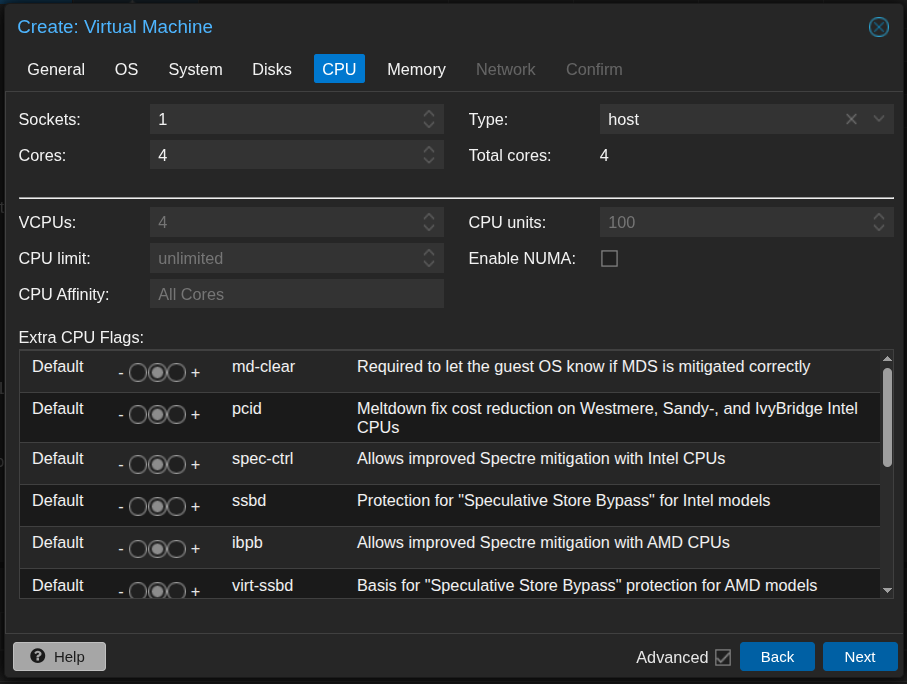
Task: Switch to the Memory tab
Action: coord(416,69)
